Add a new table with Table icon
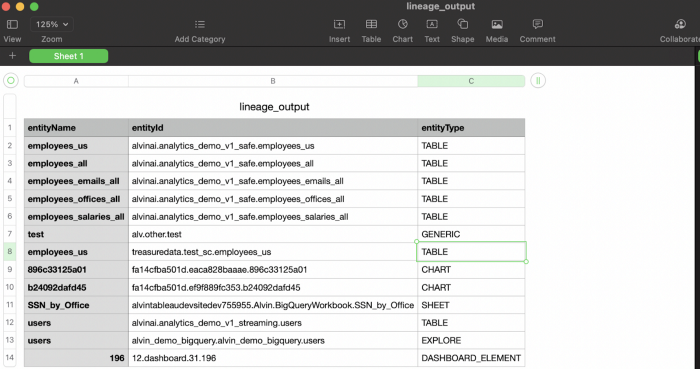The width and height of the screenshot is (700, 369). [371, 25]
